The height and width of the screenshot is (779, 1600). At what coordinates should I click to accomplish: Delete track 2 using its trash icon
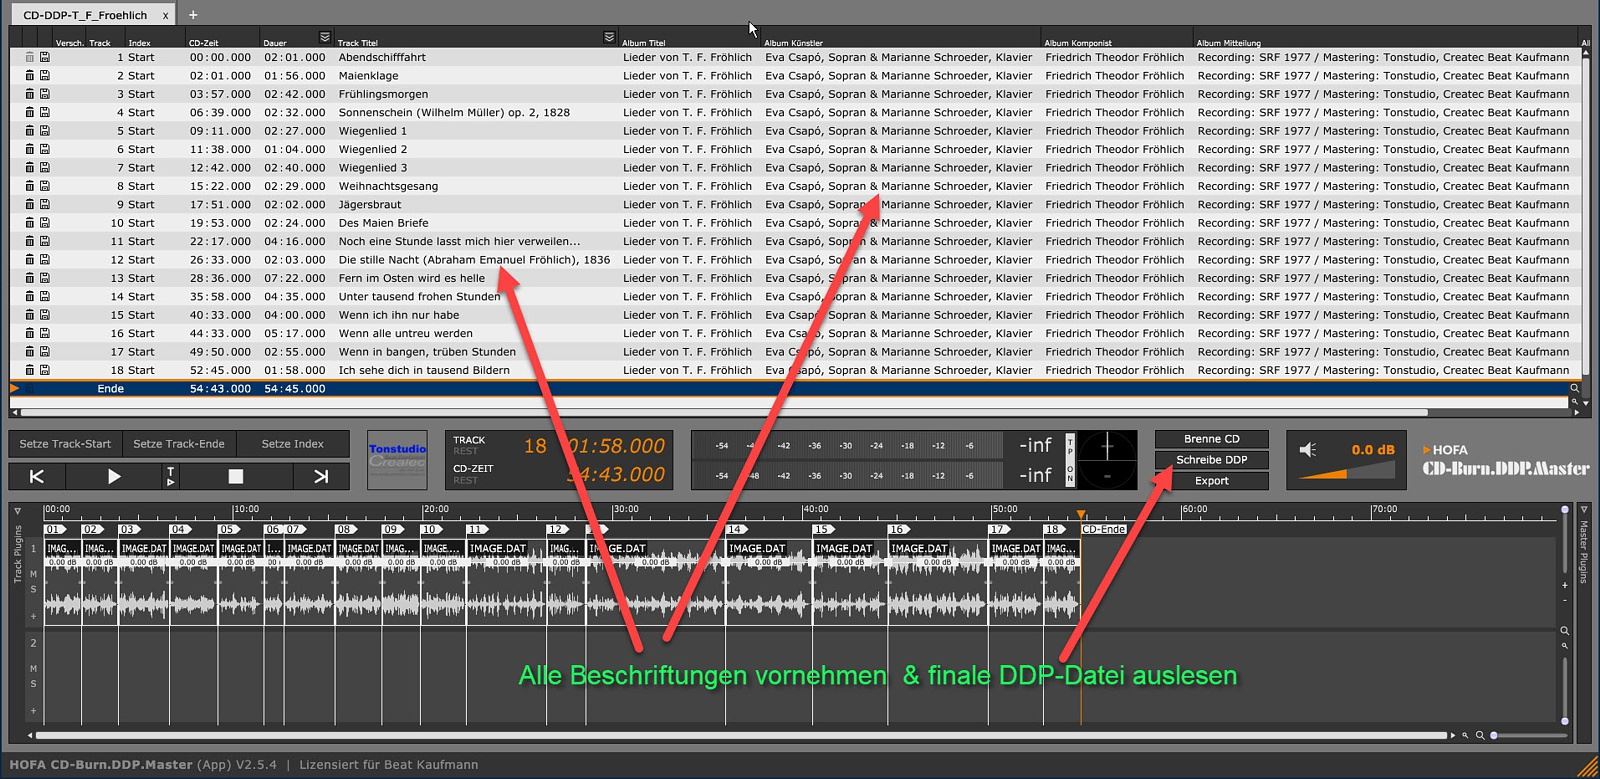pyautogui.click(x=30, y=76)
